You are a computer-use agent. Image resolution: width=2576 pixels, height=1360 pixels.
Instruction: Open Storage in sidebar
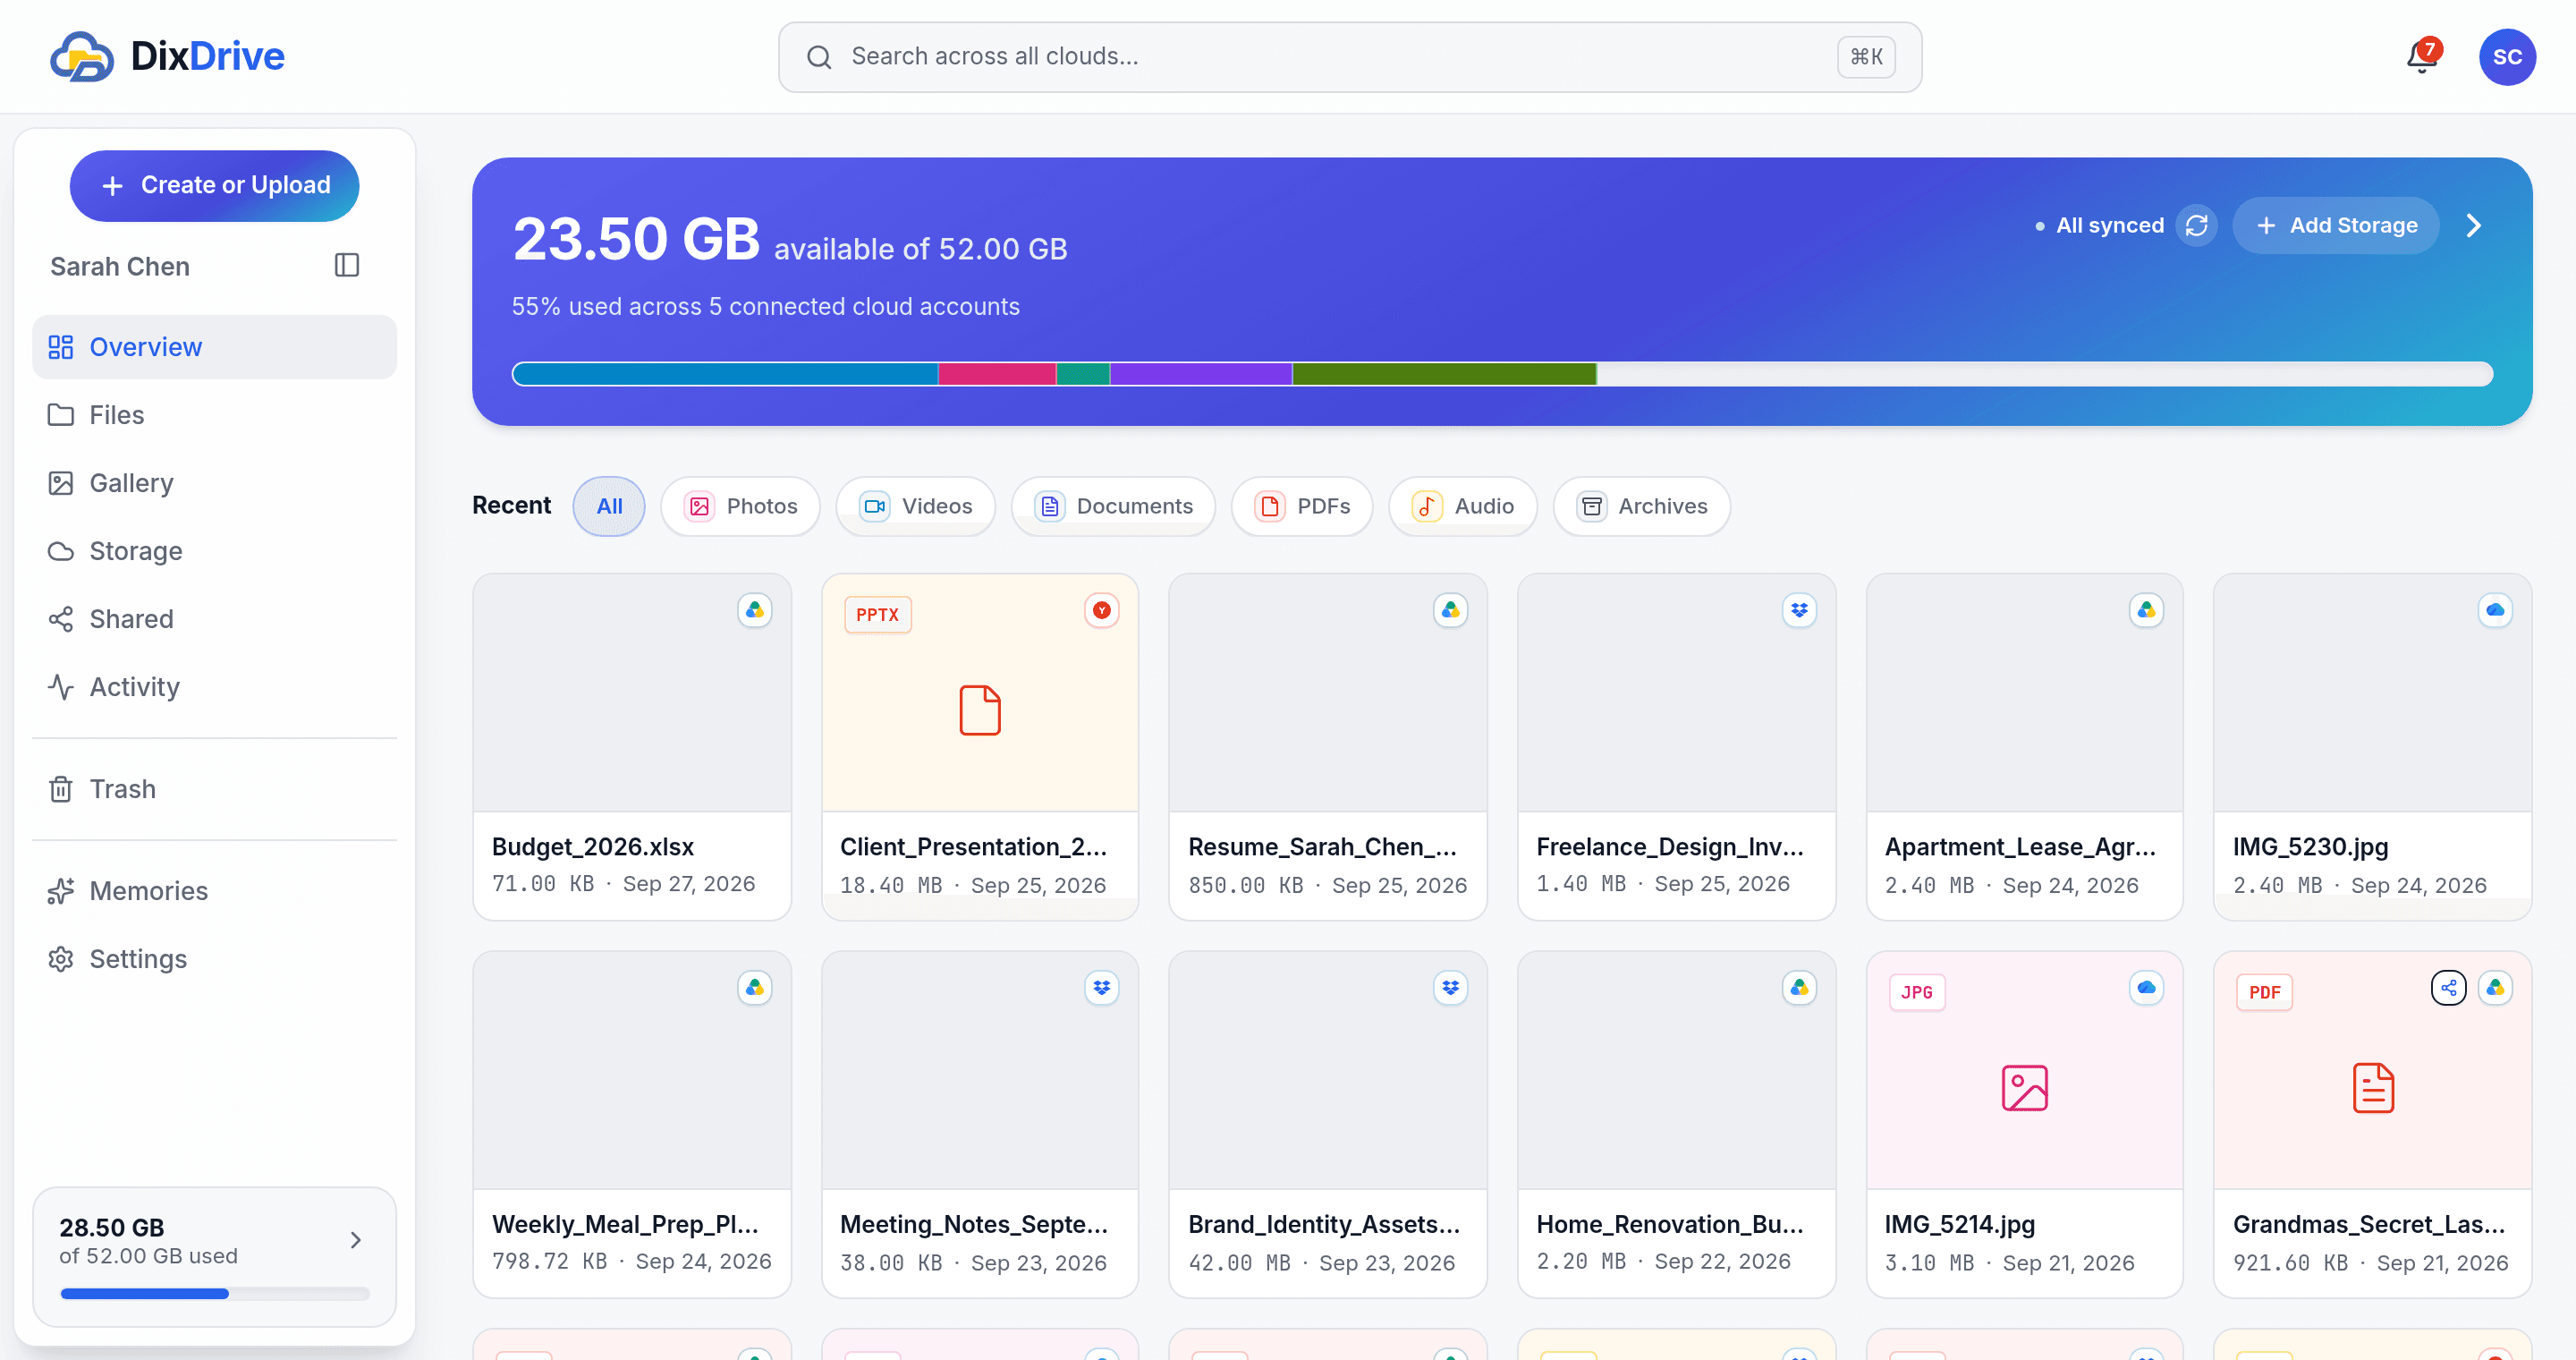click(x=214, y=551)
